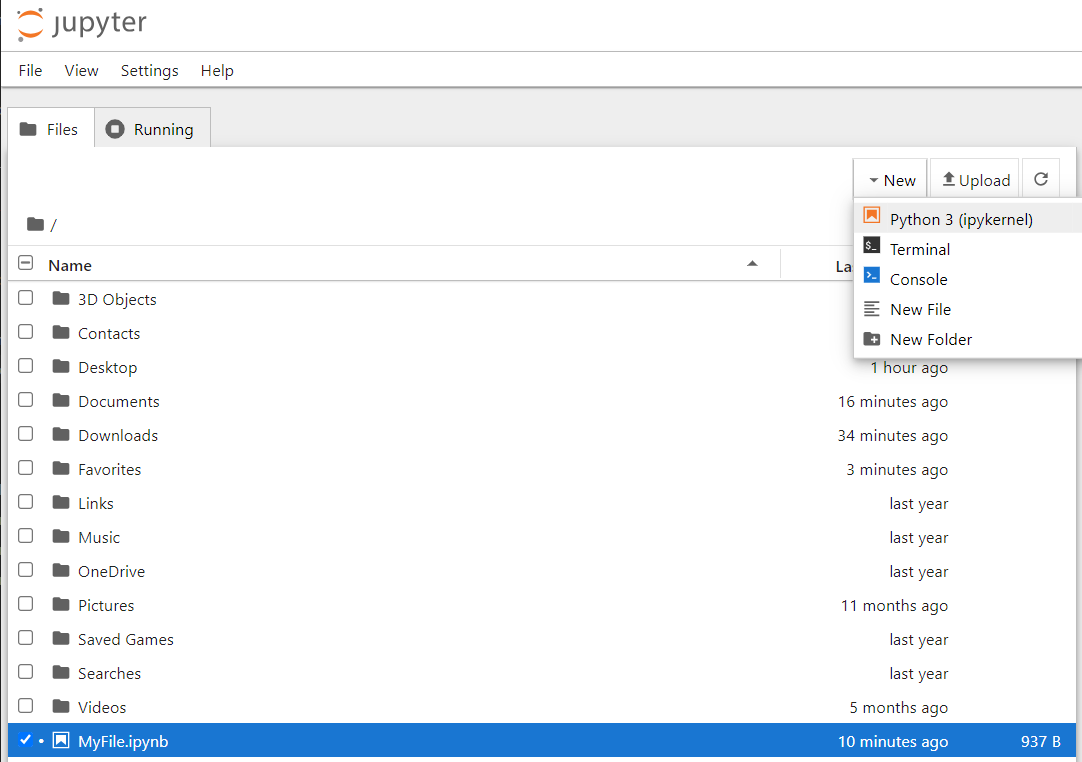
Task: Open the Pictures folder name
Action: 106,605
